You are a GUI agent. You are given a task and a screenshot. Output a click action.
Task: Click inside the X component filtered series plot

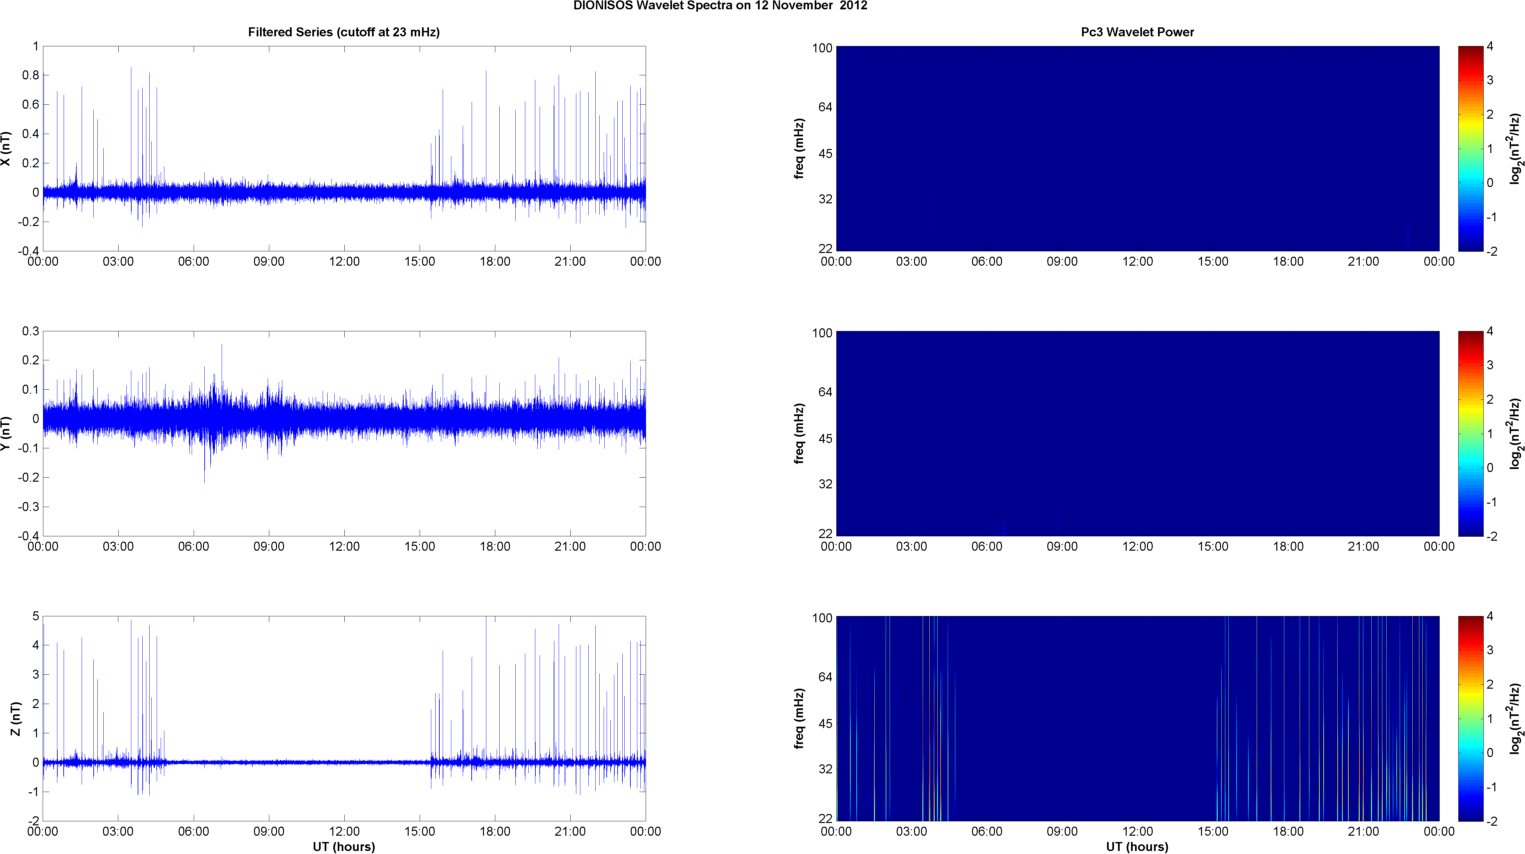(x=344, y=149)
